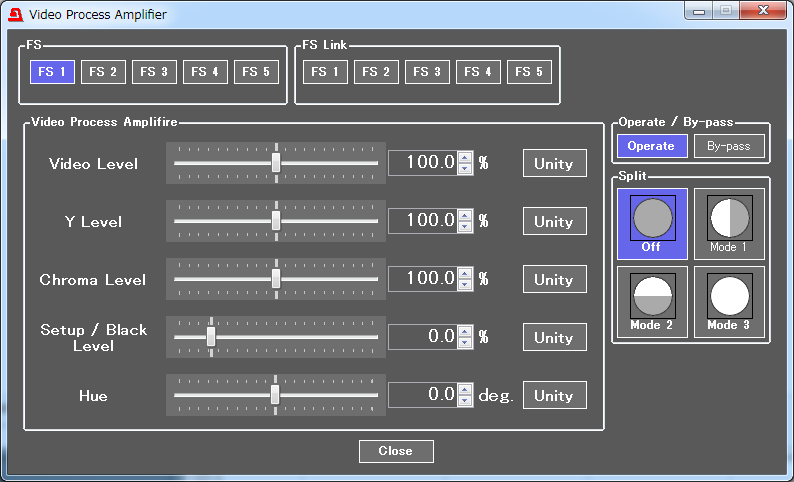The image size is (794, 482).
Task: Click the Setup / Black Level slider handle
Action: pos(211,337)
